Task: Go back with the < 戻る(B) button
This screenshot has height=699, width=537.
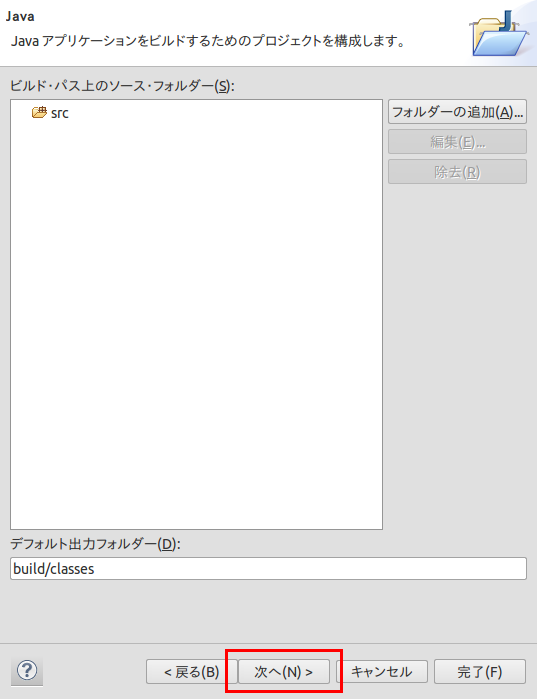Action: 192,671
